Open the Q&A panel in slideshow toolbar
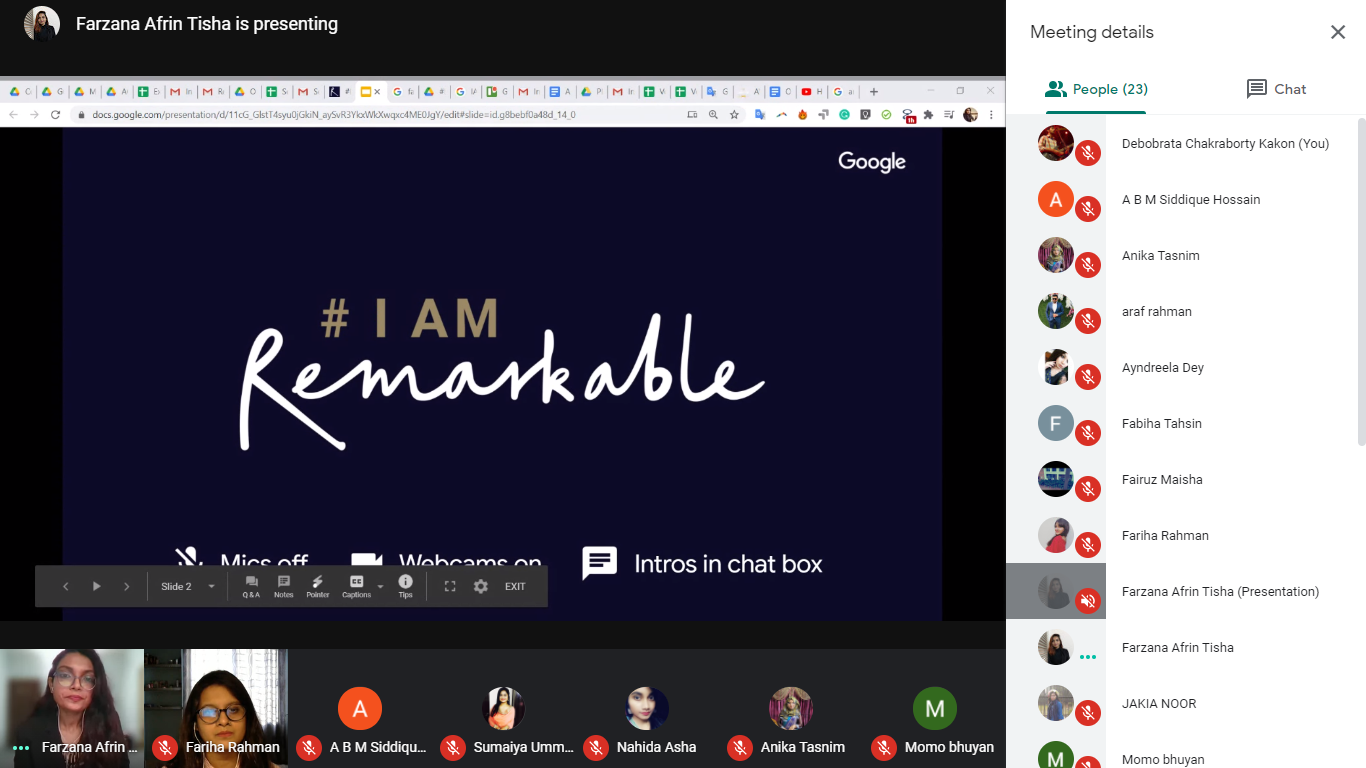The width and height of the screenshot is (1366, 768). [x=251, y=586]
